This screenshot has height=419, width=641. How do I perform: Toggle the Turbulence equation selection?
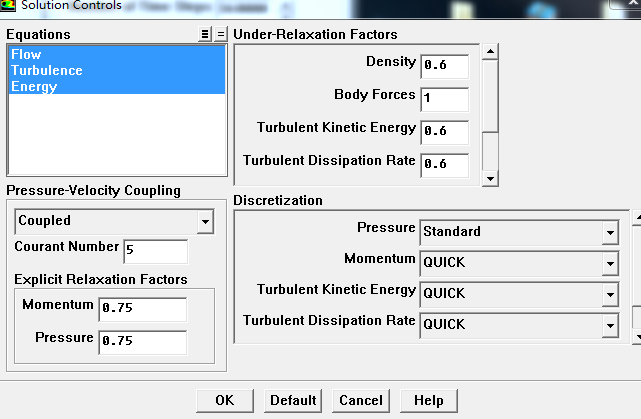(x=47, y=70)
